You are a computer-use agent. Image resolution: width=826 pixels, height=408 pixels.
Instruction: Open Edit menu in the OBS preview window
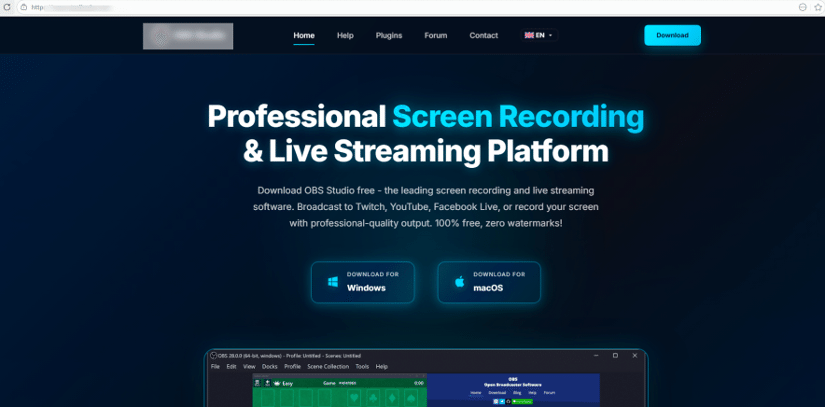pos(231,366)
